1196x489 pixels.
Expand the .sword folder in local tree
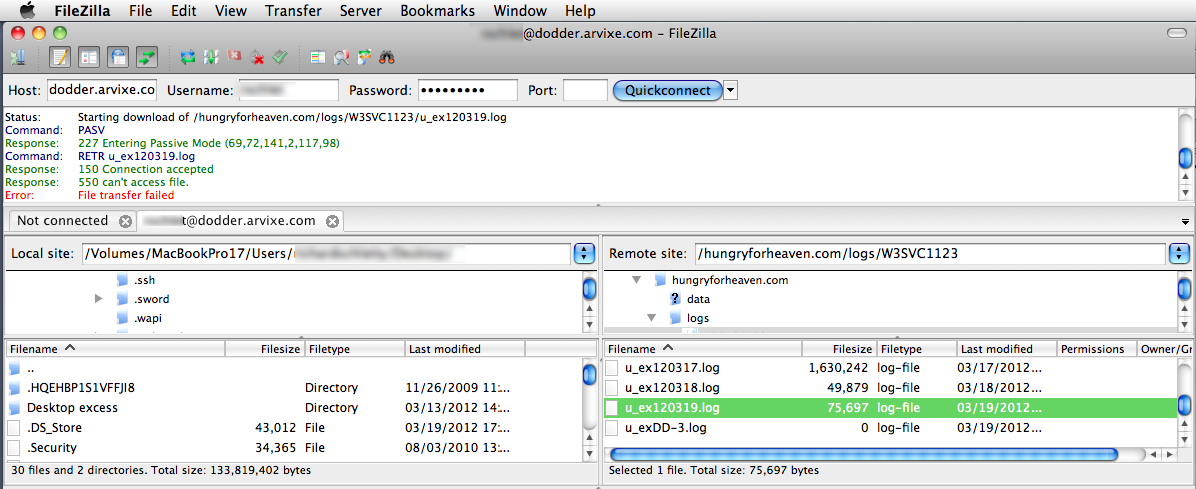(98, 299)
